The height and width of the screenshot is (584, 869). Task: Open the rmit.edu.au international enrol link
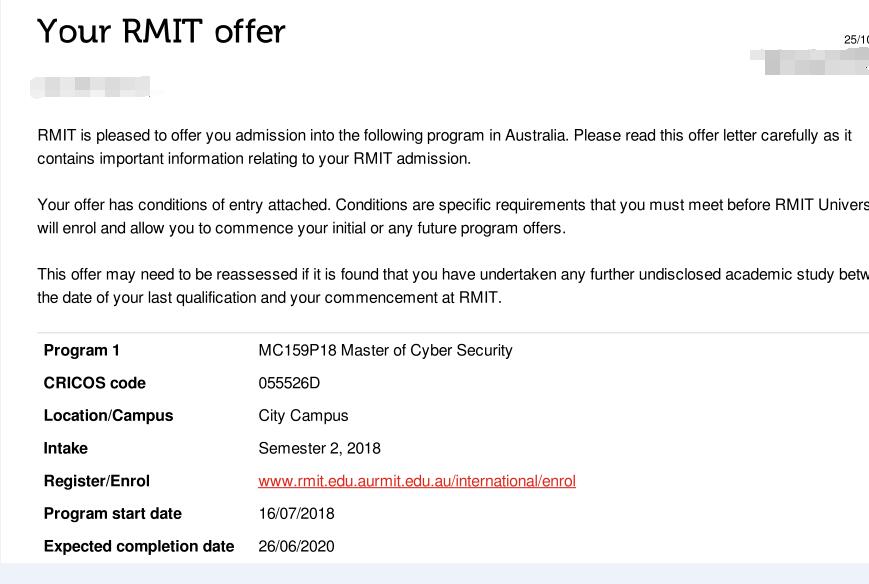pos(417,481)
